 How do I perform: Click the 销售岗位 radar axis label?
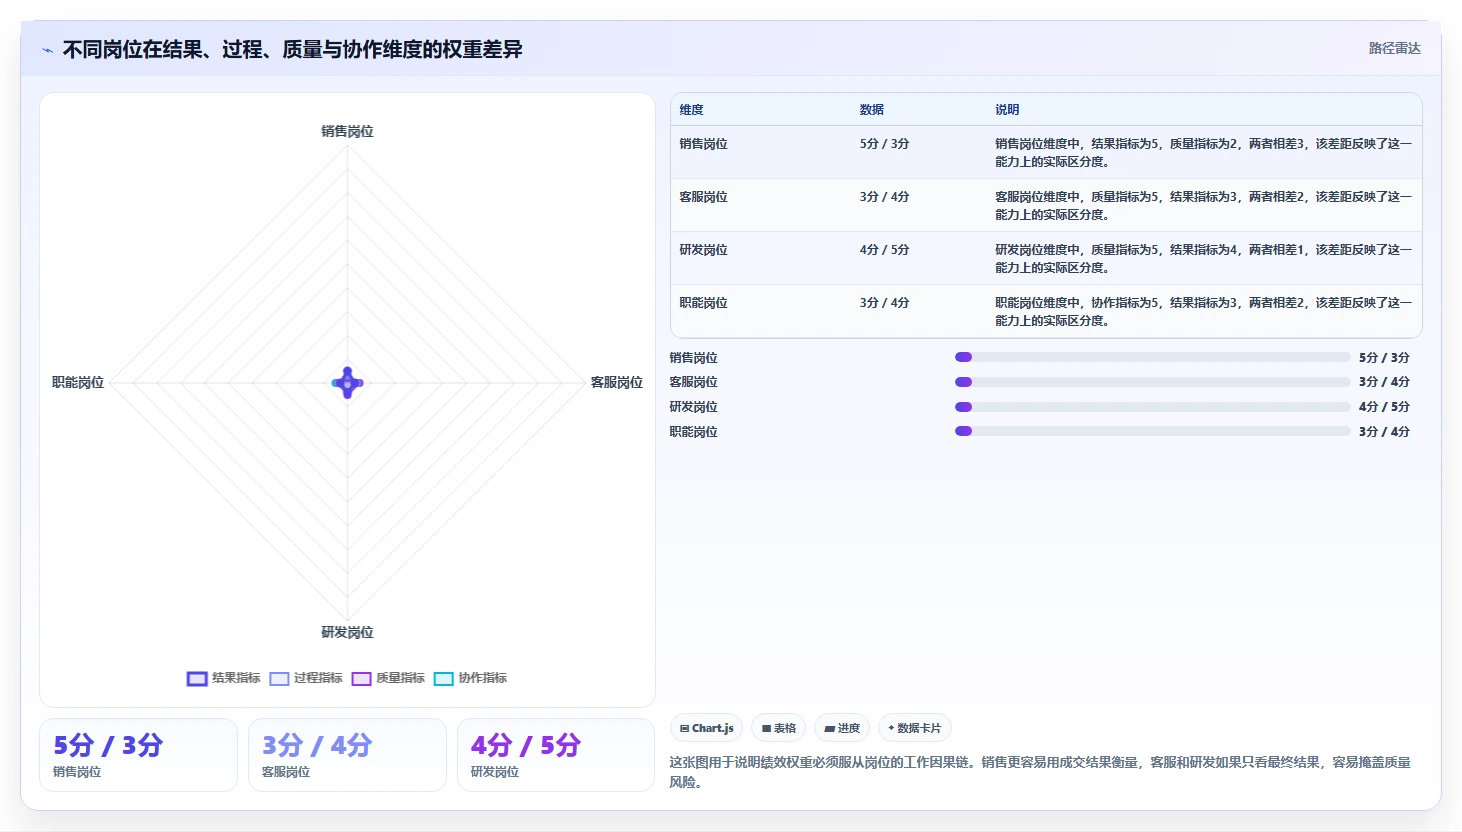(347, 131)
